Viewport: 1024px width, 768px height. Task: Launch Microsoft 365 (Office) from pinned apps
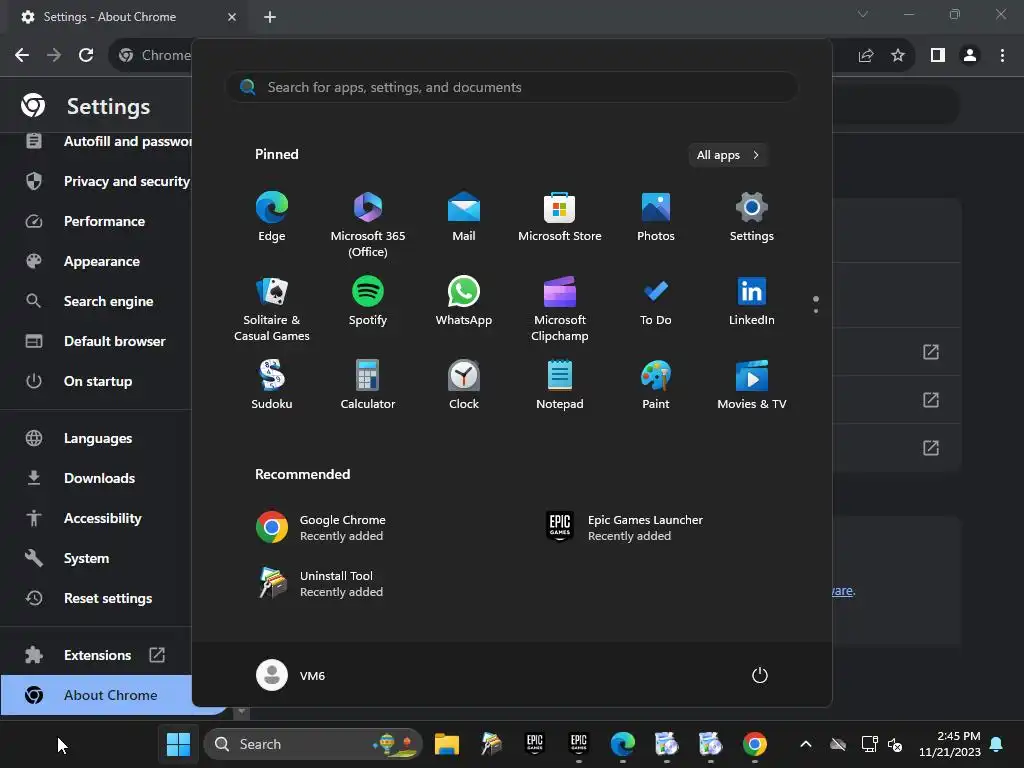[x=368, y=224]
